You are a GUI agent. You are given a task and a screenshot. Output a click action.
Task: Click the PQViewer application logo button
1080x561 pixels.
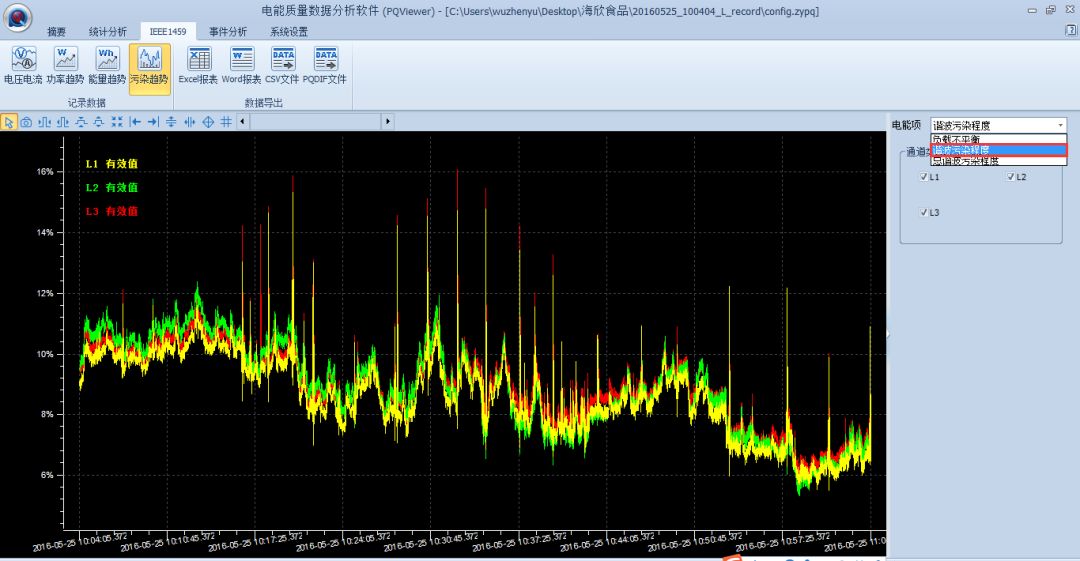click(x=17, y=17)
